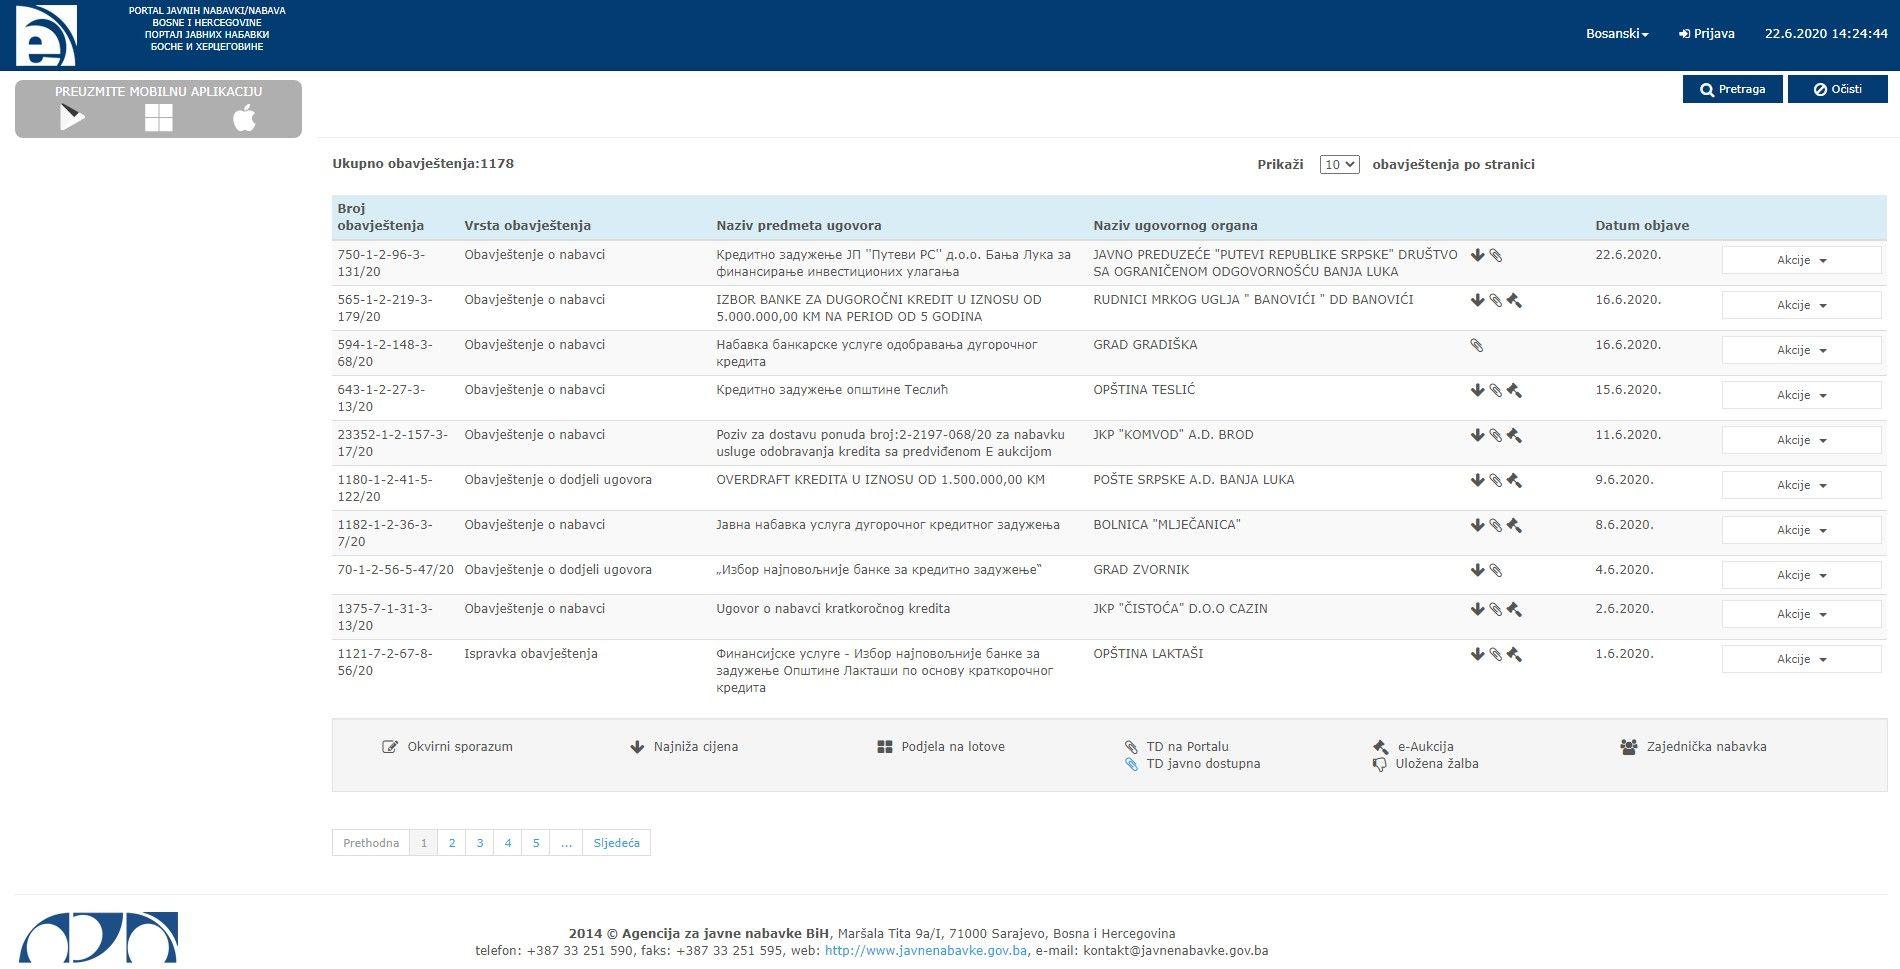Click lowest price arrow in Opština Teslić row
The height and width of the screenshot is (969, 1900).
click(x=1477, y=390)
